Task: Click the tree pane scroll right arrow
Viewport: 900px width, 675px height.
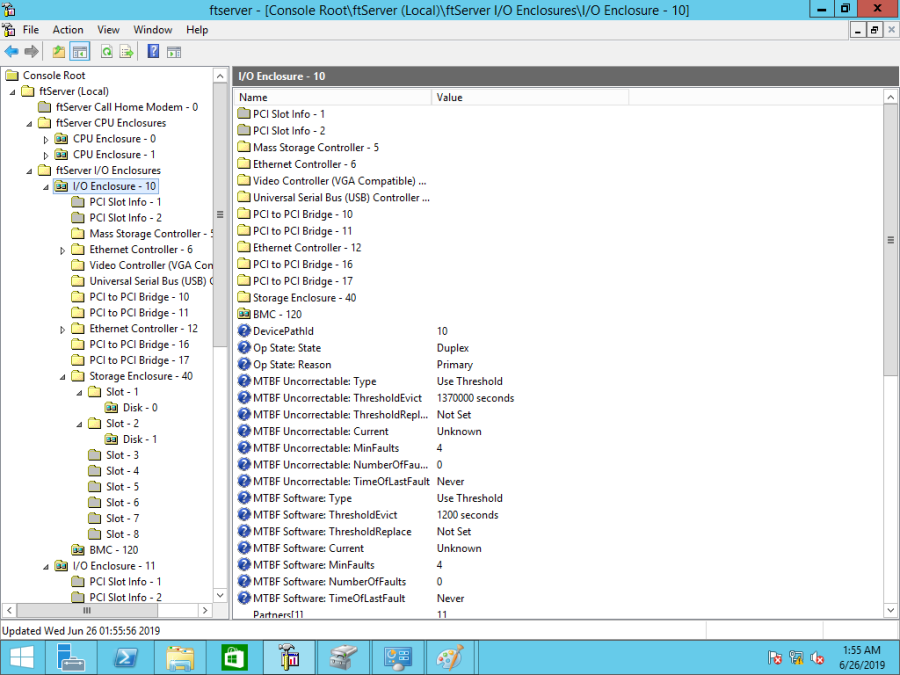Action: pos(205,610)
